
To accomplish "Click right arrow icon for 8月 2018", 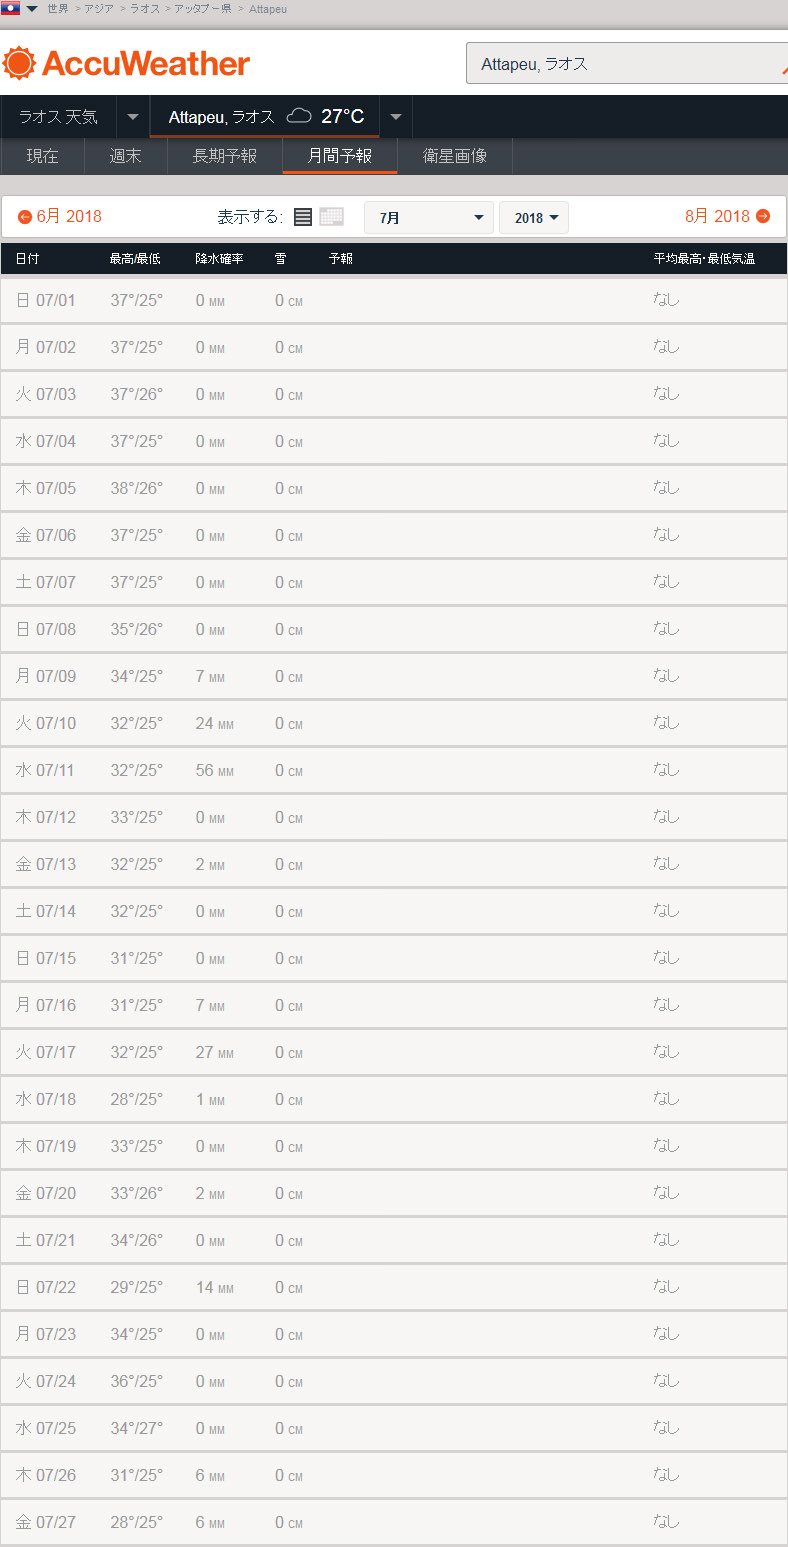I will point(763,216).
